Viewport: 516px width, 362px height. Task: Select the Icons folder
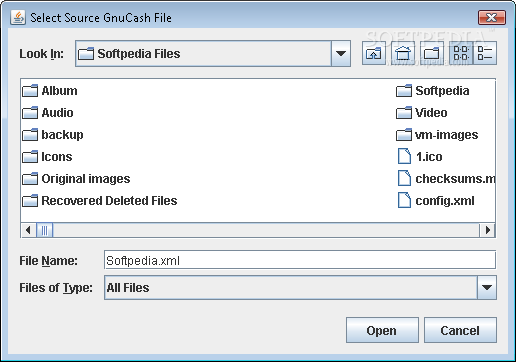pos(47,157)
